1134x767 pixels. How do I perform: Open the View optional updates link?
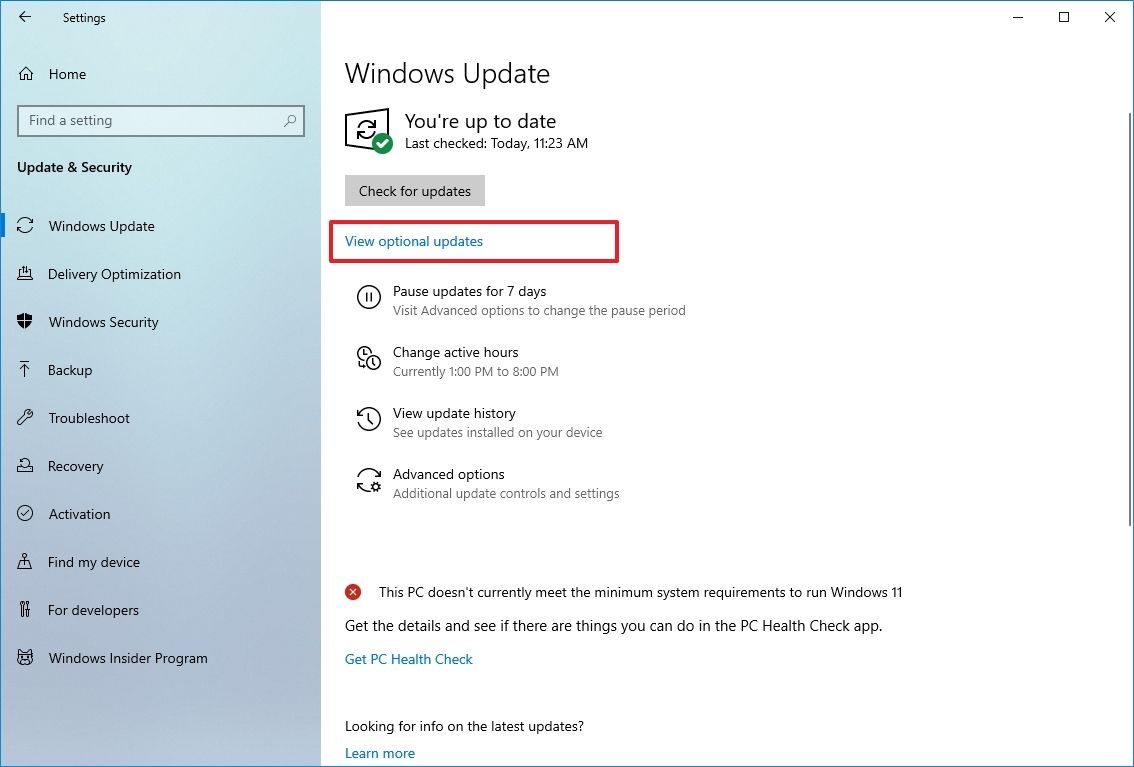click(x=414, y=241)
